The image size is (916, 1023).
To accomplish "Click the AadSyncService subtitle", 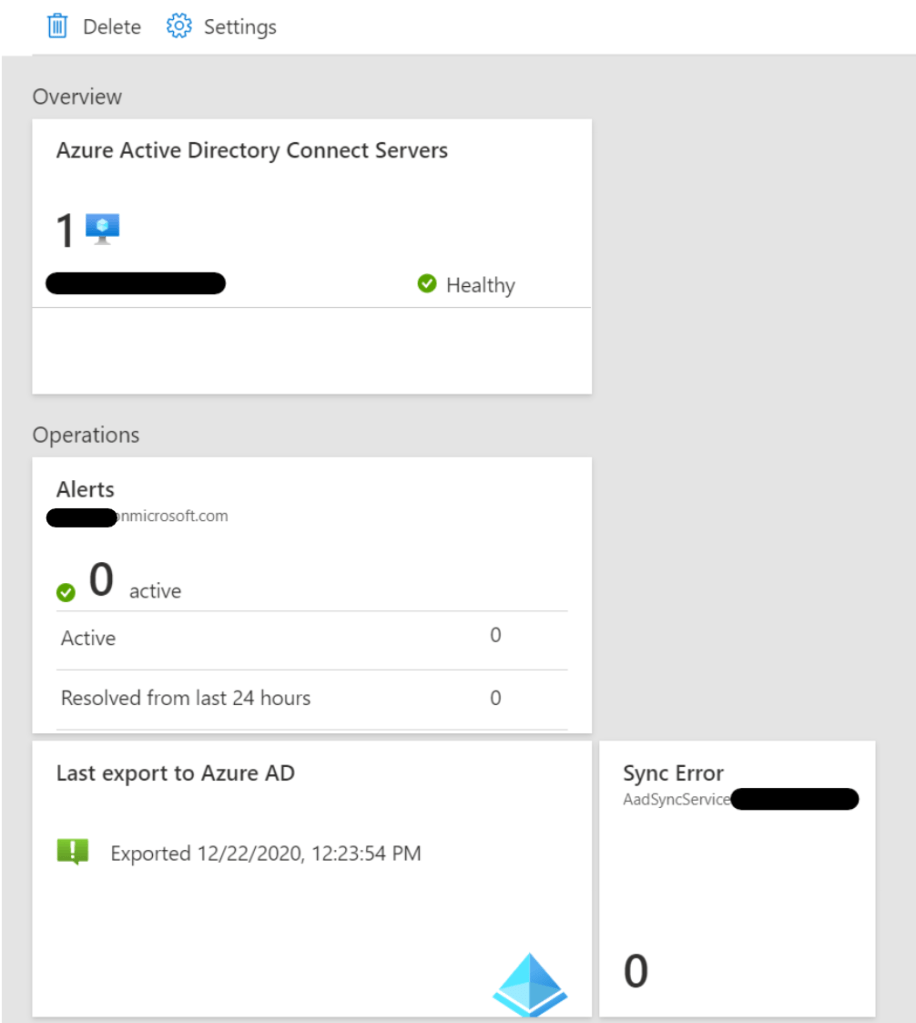I will point(677,800).
